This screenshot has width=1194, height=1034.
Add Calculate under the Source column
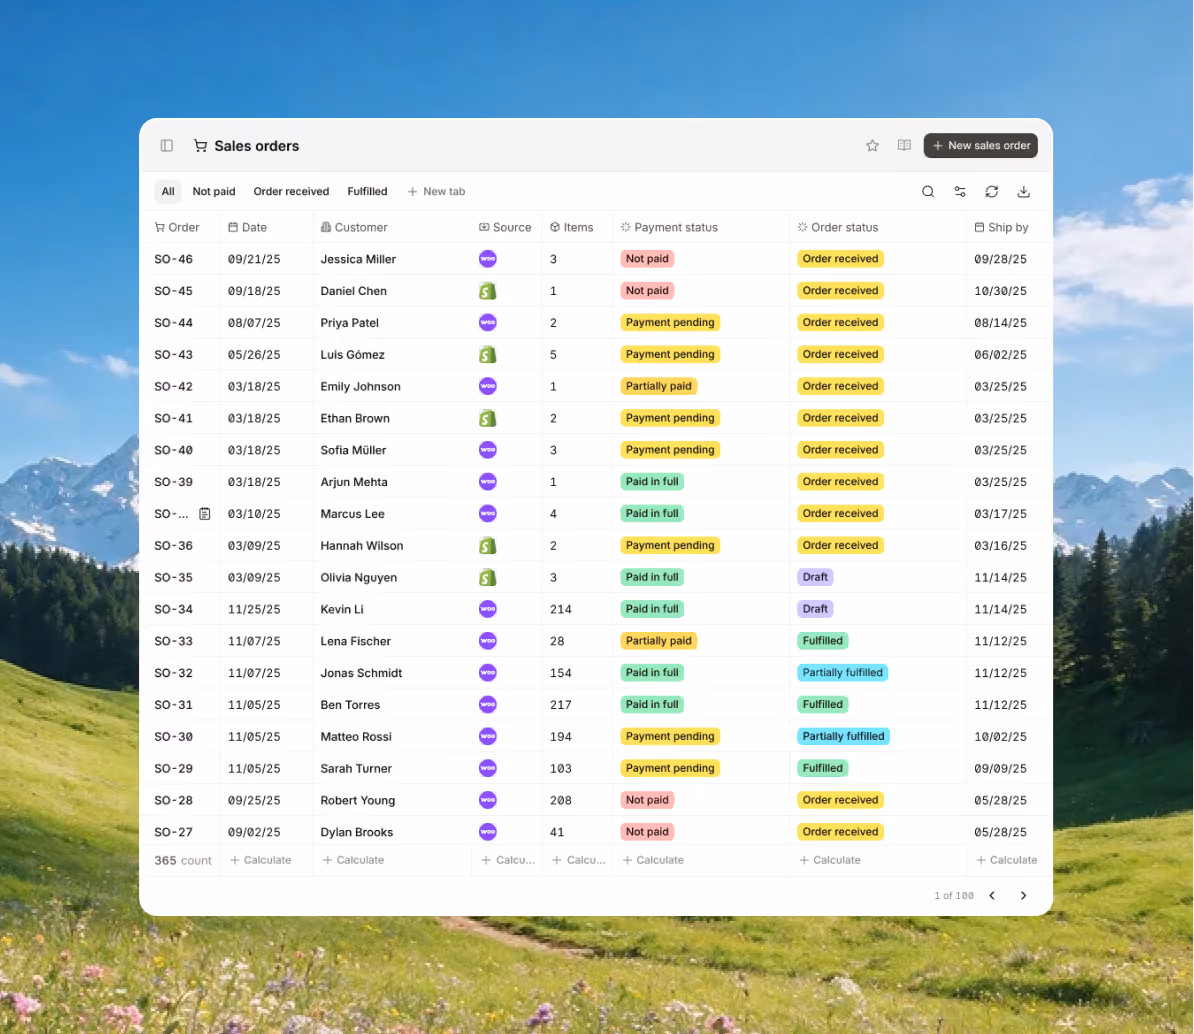tap(508, 860)
